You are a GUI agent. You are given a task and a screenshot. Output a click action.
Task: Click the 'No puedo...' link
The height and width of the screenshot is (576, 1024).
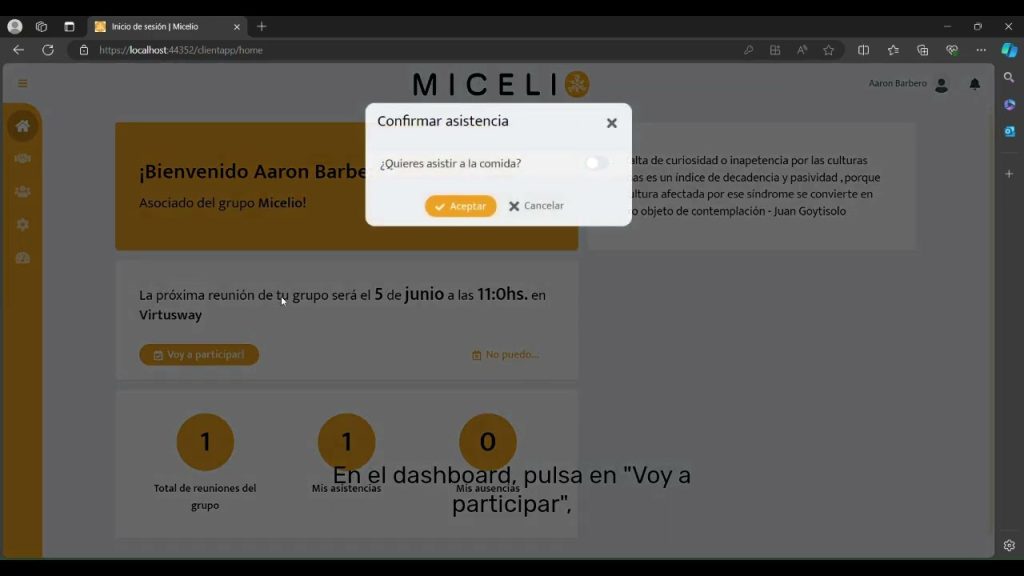coord(505,355)
